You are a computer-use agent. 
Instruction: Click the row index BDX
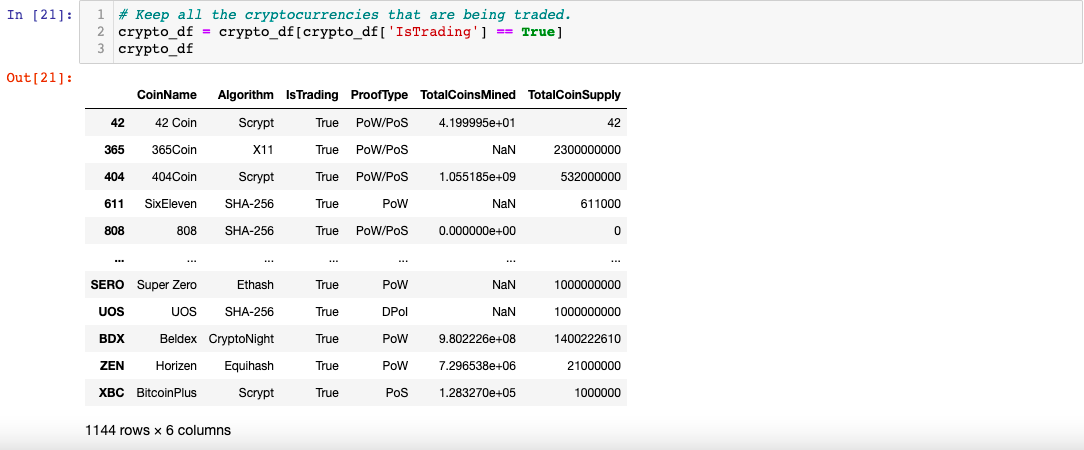pyautogui.click(x=112, y=338)
